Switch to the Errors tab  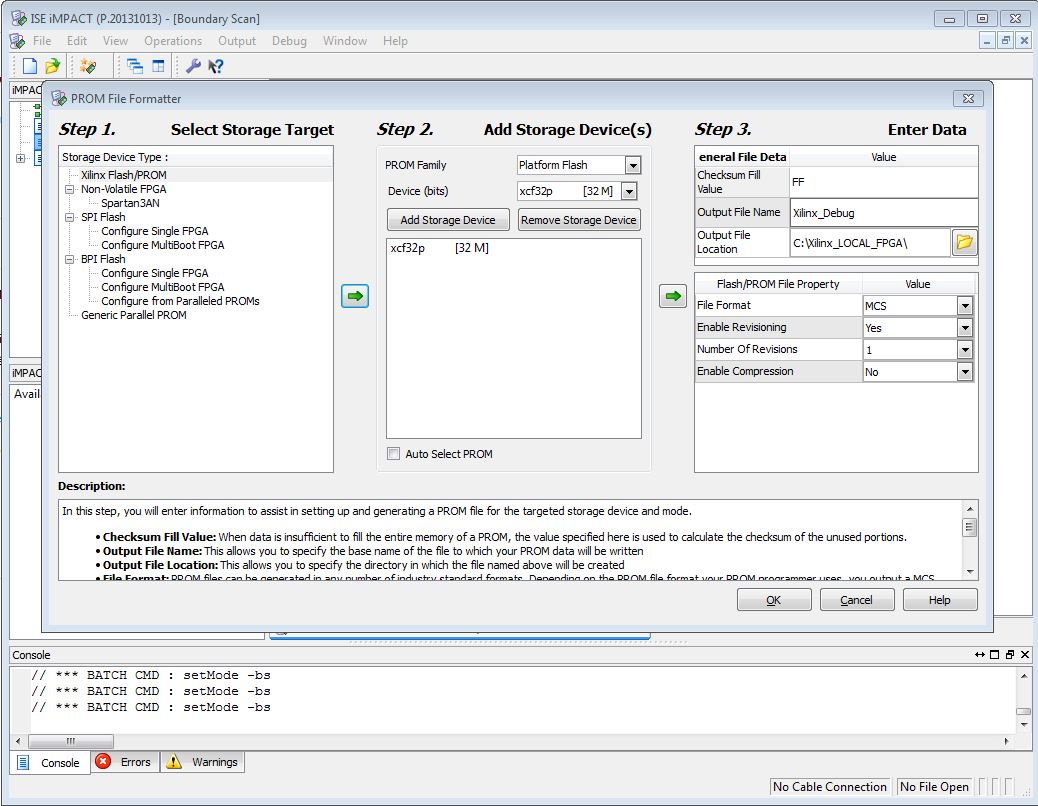124,762
